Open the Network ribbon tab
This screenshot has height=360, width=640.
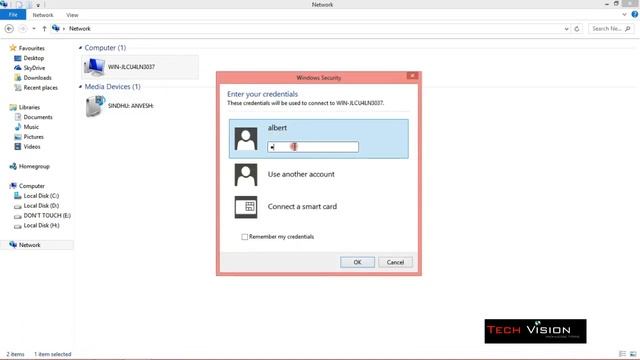(43, 15)
